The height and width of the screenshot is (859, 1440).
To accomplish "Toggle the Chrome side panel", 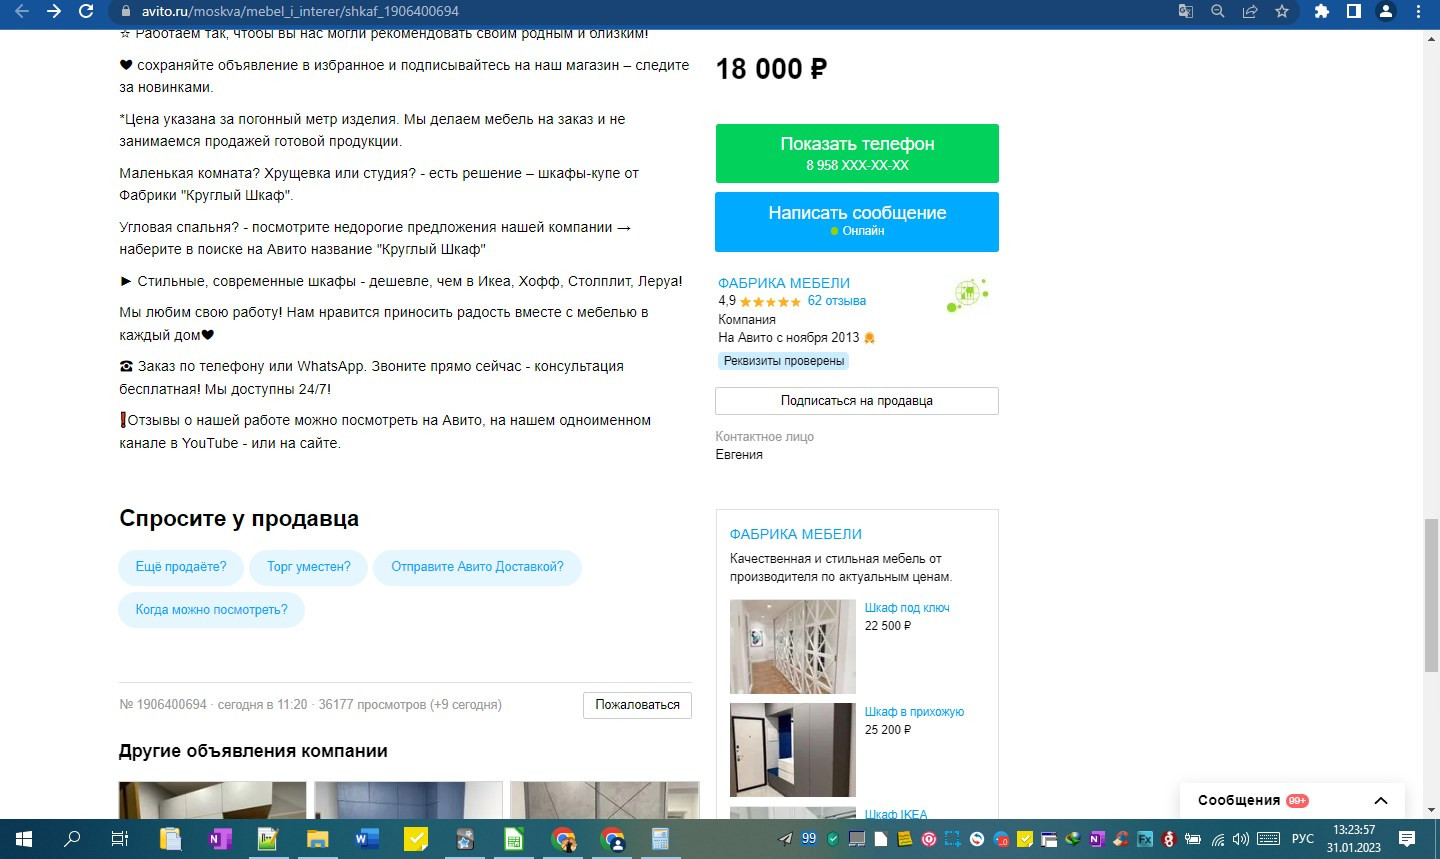I will (x=1354, y=11).
